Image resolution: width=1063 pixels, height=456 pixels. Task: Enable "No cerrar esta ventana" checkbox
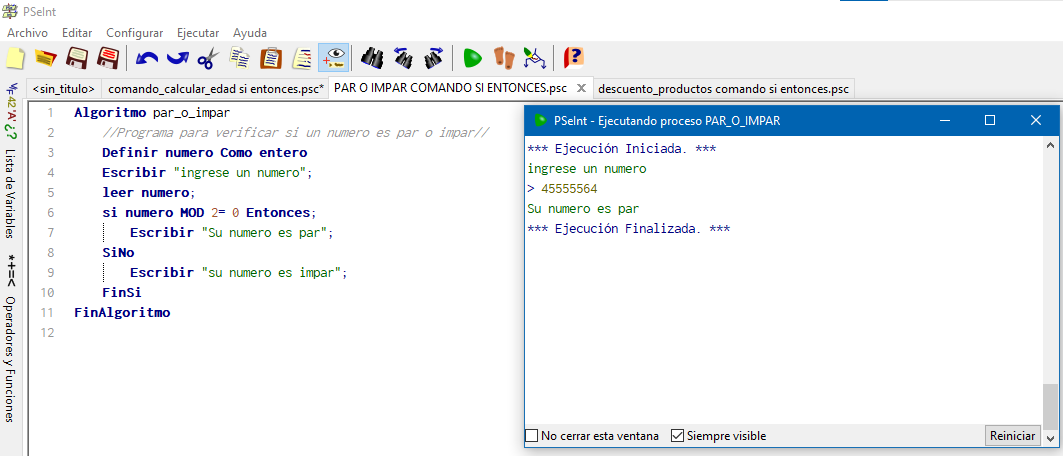click(532, 436)
